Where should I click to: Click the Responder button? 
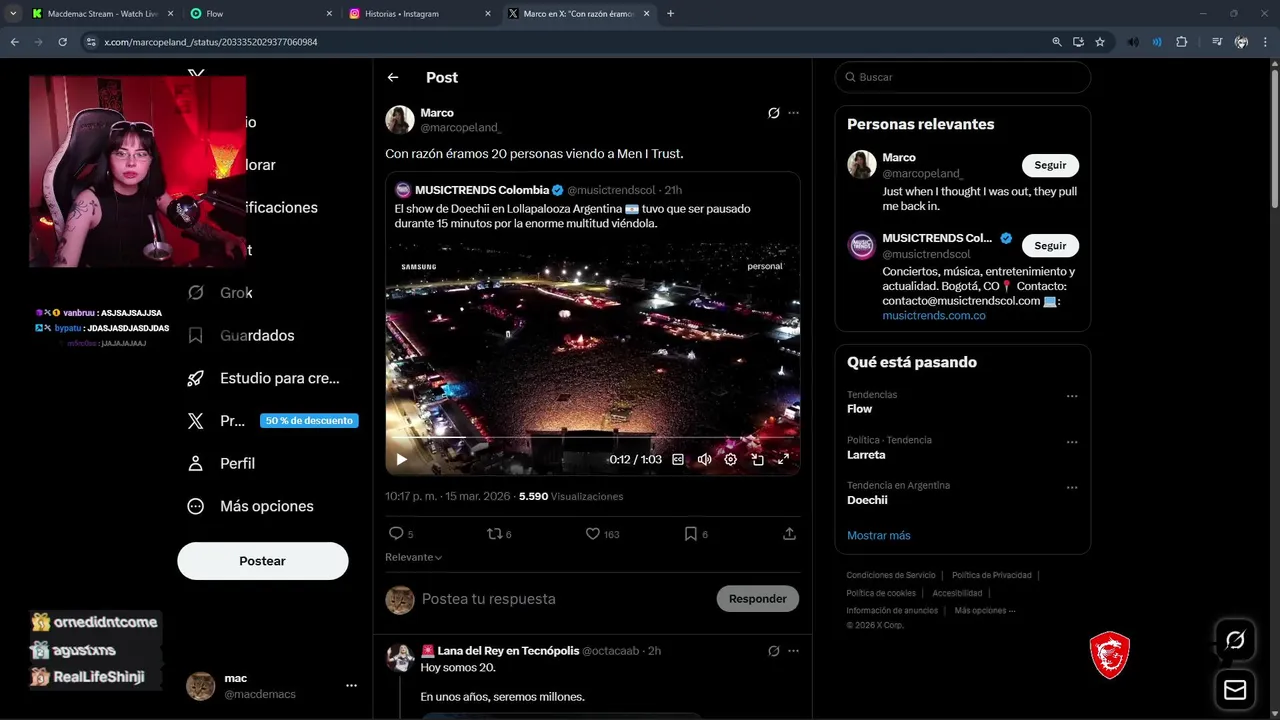(x=757, y=599)
